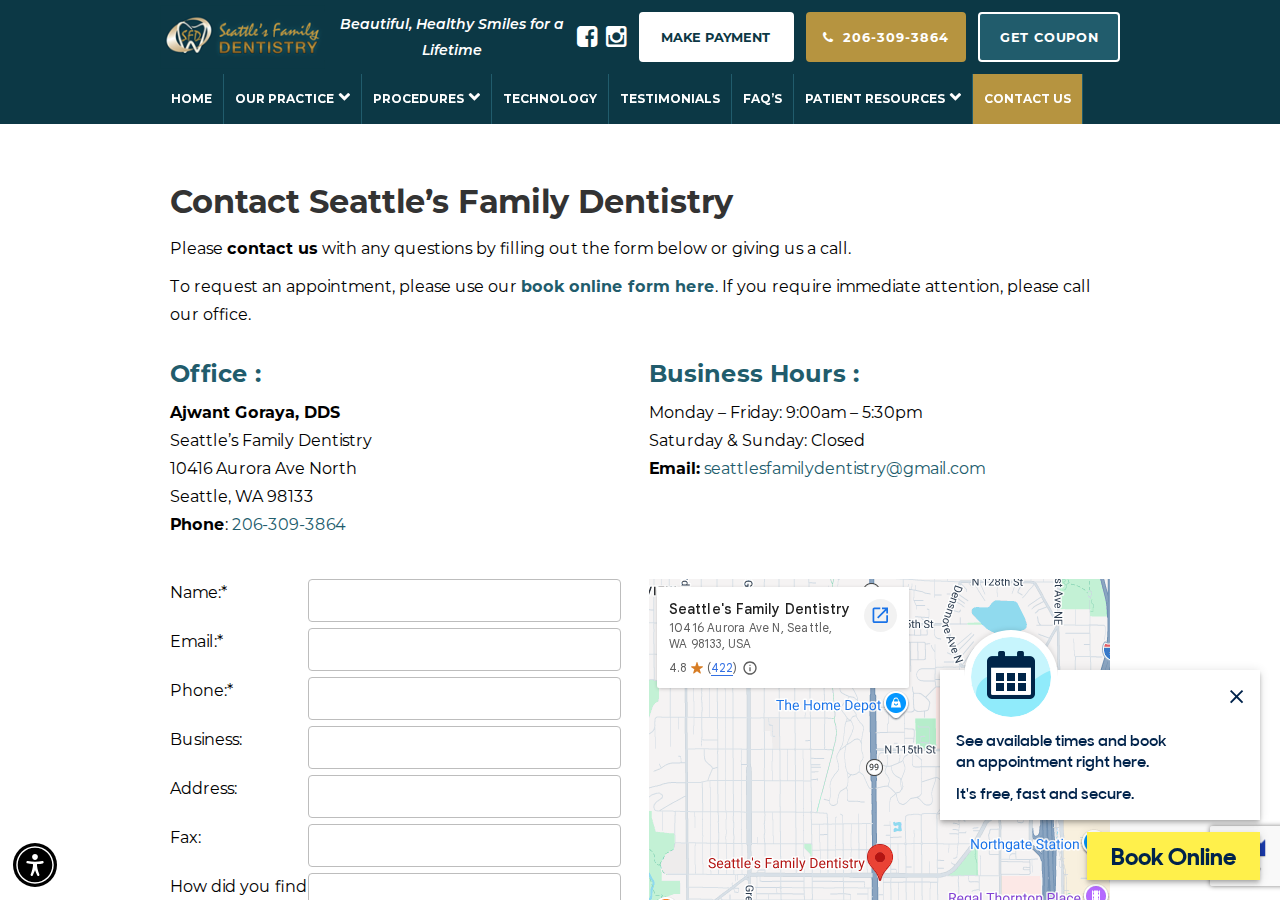Click the Book Online button

[1173, 857]
